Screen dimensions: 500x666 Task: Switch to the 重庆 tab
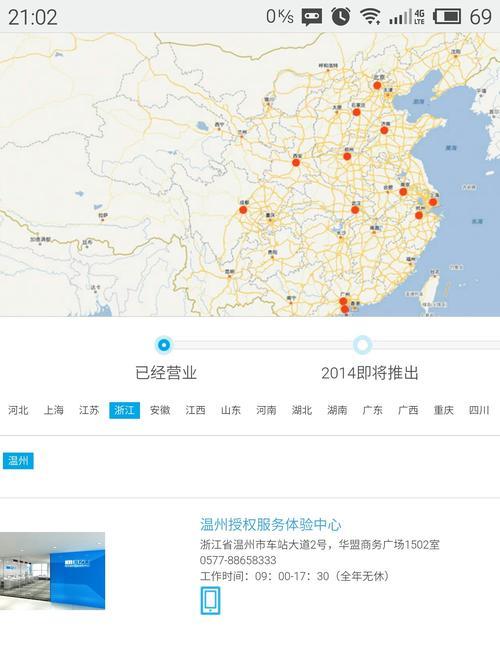(444, 410)
